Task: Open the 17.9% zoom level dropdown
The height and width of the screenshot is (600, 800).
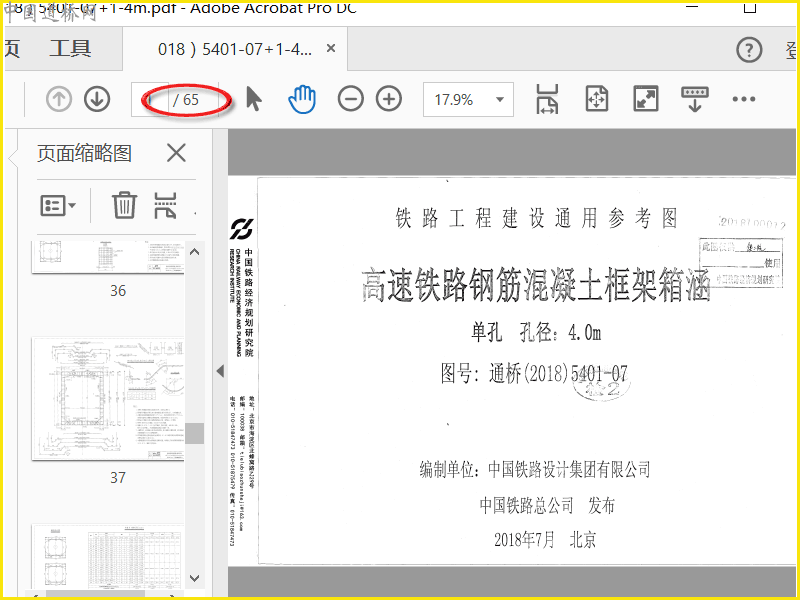Action: point(468,99)
